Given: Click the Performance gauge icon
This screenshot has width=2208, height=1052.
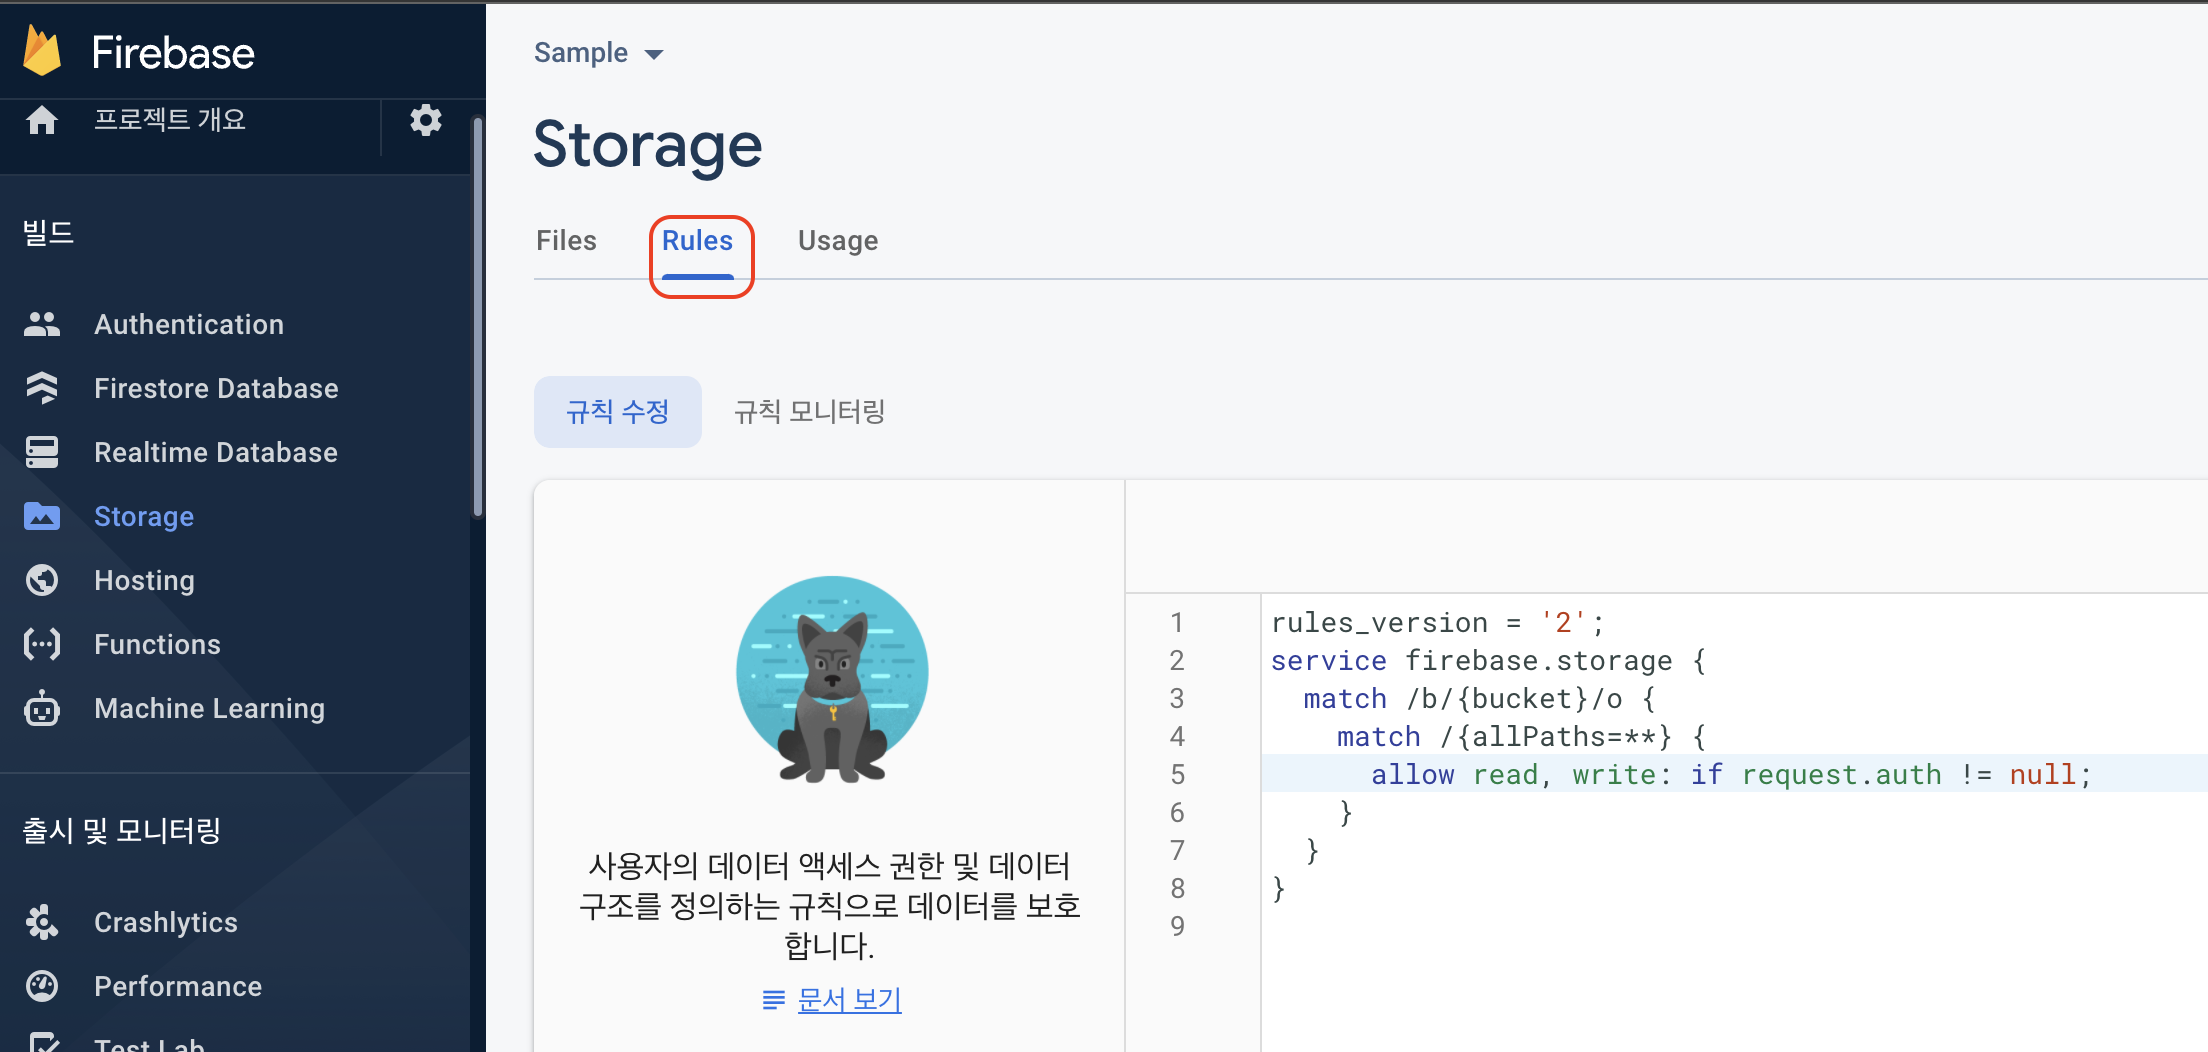Looking at the screenshot, I should pyautogui.click(x=42, y=986).
